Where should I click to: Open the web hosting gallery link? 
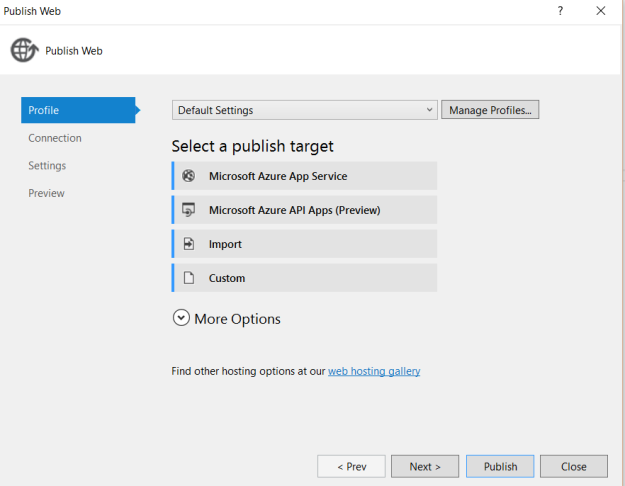(x=374, y=371)
